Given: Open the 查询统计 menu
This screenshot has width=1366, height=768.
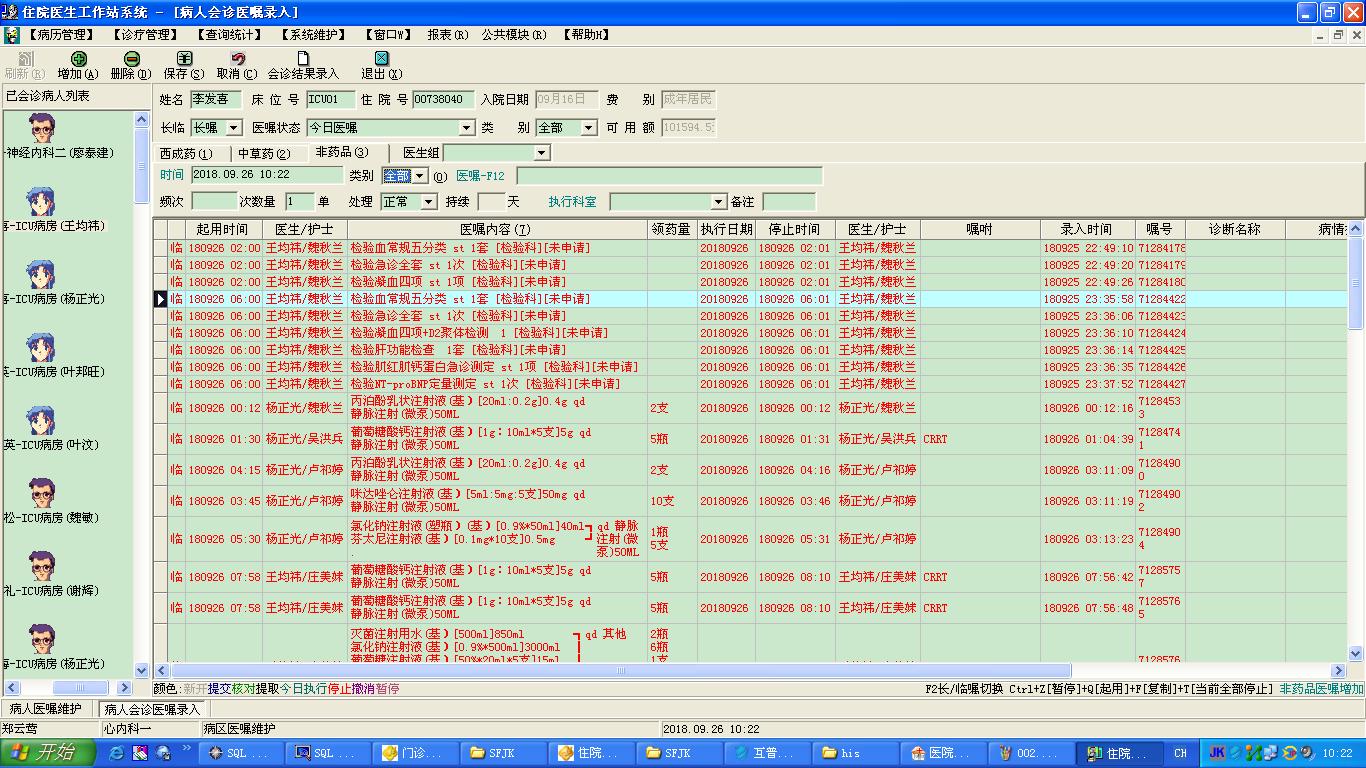Looking at the screenshot, I should 229,35.
